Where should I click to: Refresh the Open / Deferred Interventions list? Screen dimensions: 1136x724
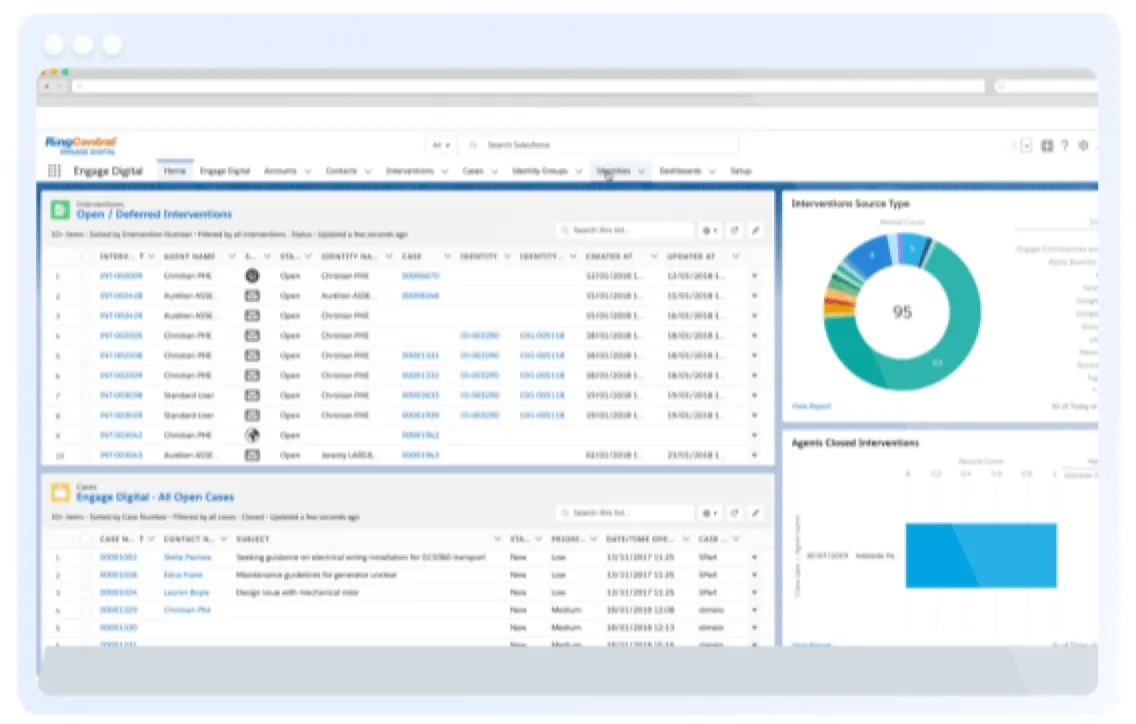(734, 230)
